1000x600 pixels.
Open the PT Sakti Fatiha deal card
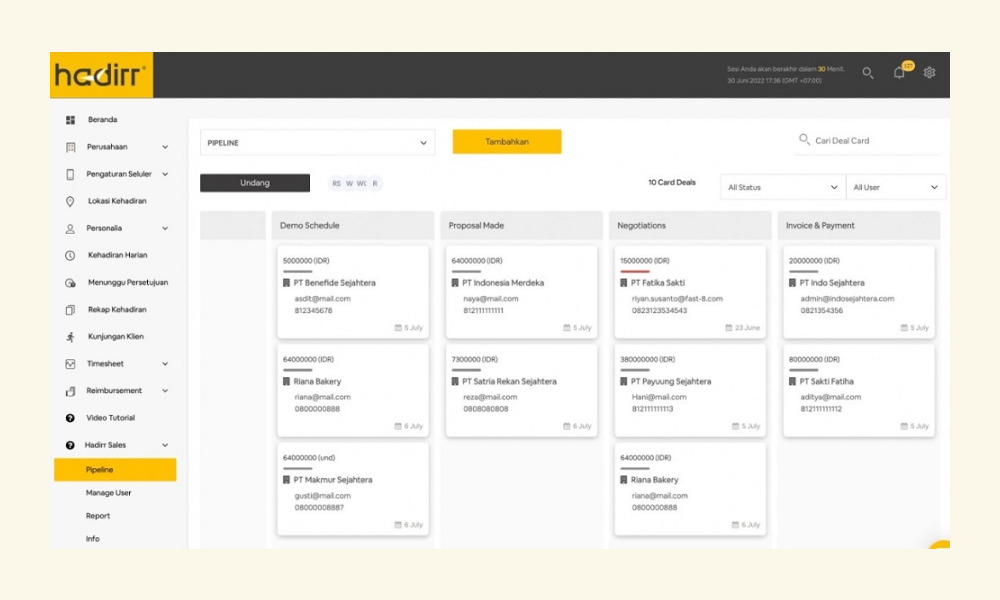(859, 390)
